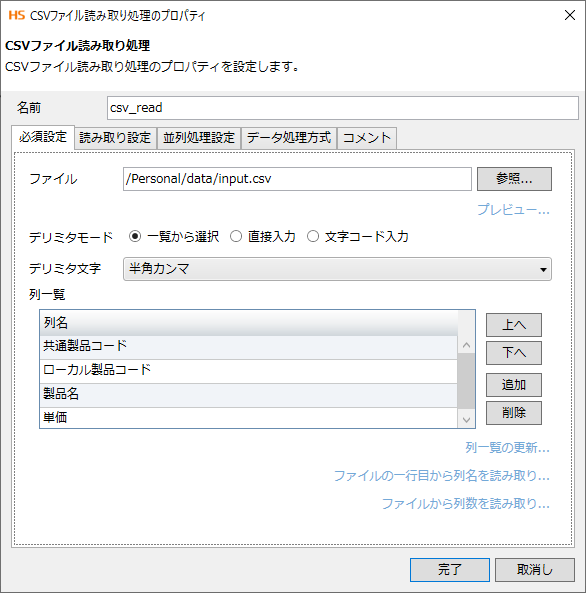Viewport: 586px width, 593px height.
Task: Close the CSV properties dialog
Action: pyautogui.click(x=570, y=16)
